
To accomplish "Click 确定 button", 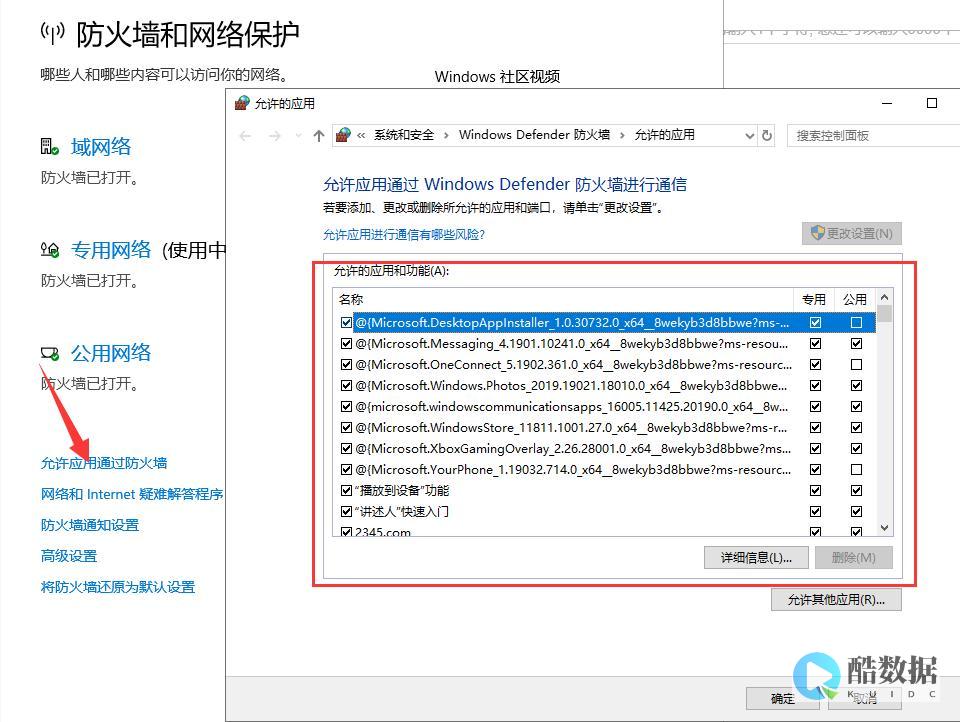I will click(x=782, y=698).
